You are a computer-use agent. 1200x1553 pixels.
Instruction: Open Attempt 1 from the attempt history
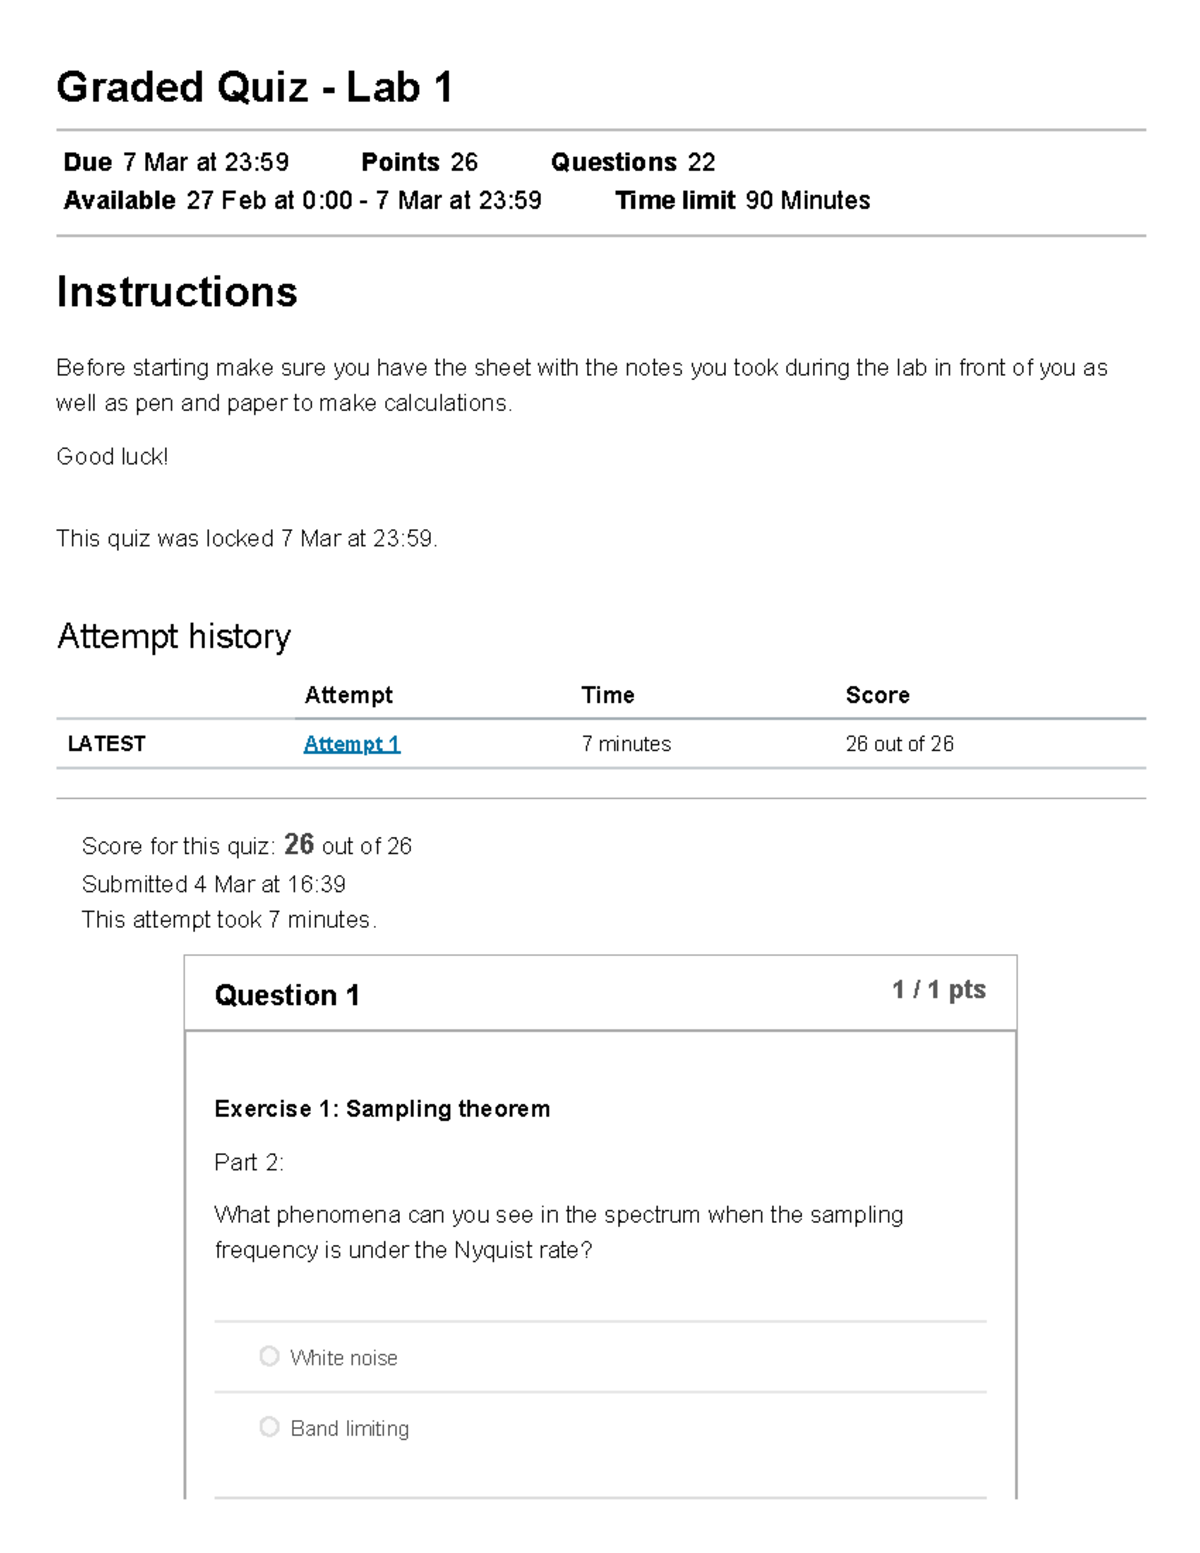(x=352, y=744)
